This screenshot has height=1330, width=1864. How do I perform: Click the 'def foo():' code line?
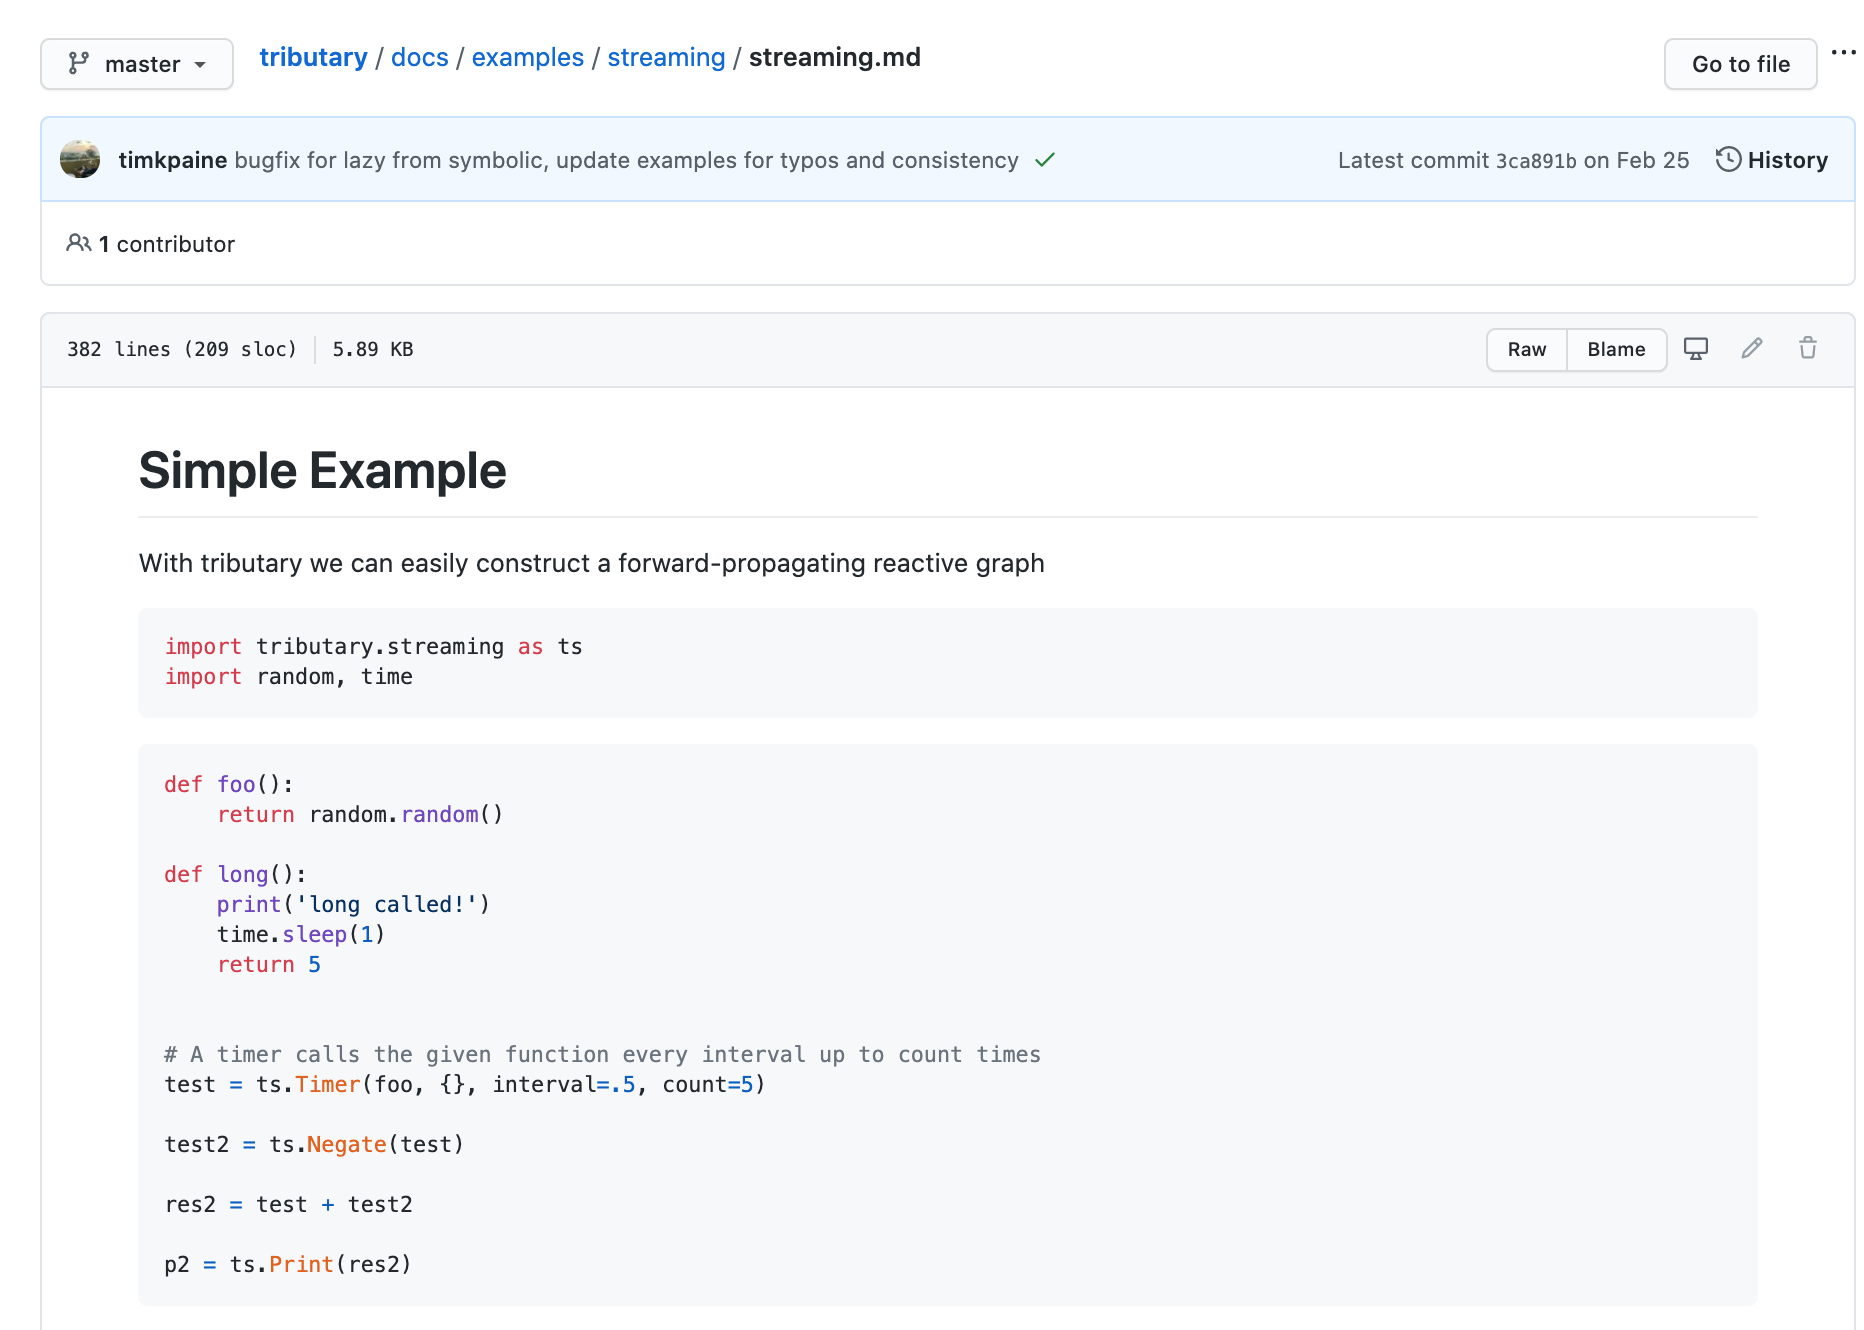point(229,785)
